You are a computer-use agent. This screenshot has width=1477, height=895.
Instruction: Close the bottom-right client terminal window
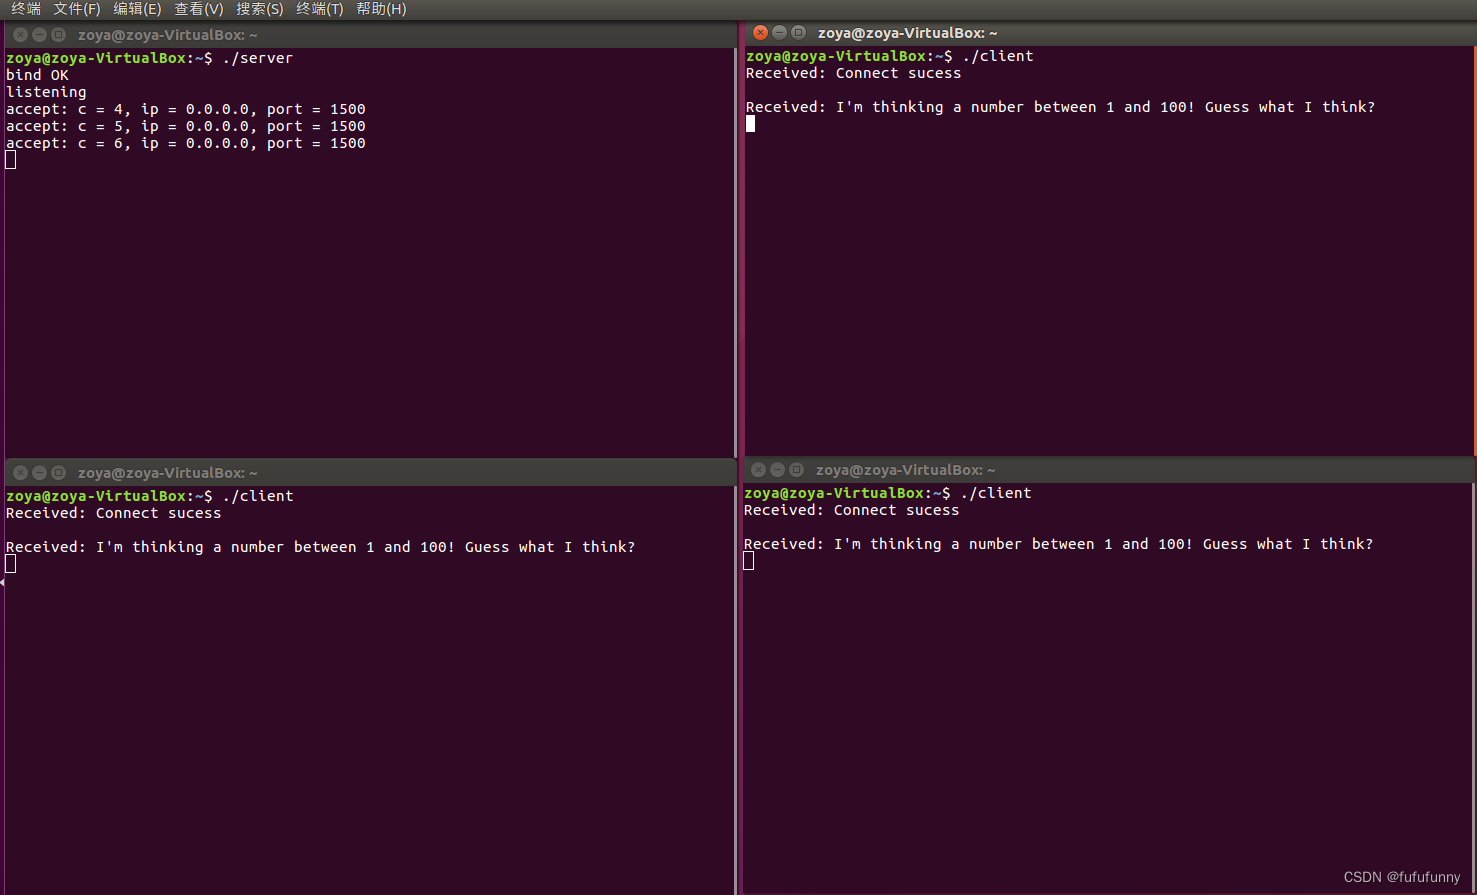[758, 470]
